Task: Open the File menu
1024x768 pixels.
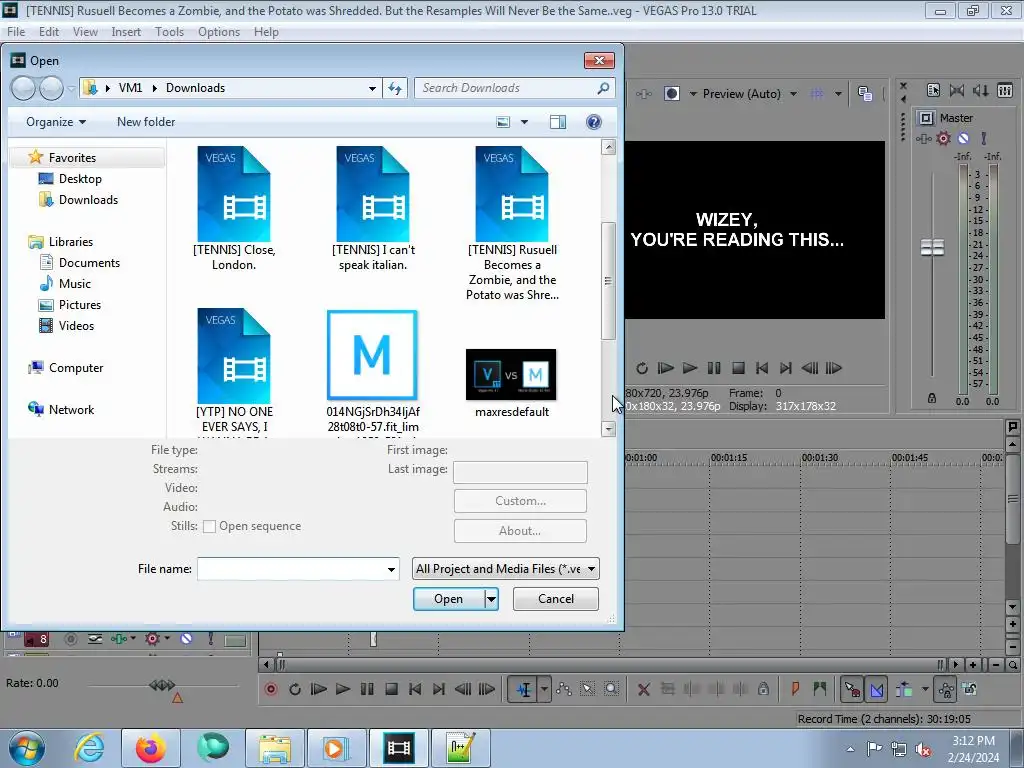Action: [16, 32]
